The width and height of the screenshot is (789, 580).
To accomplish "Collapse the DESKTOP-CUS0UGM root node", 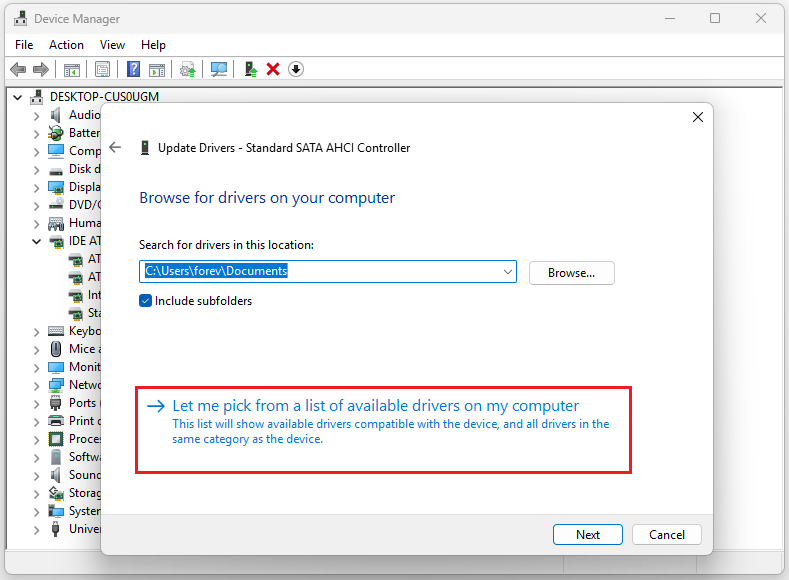I will pyautogui.click(x=18, y=97).
